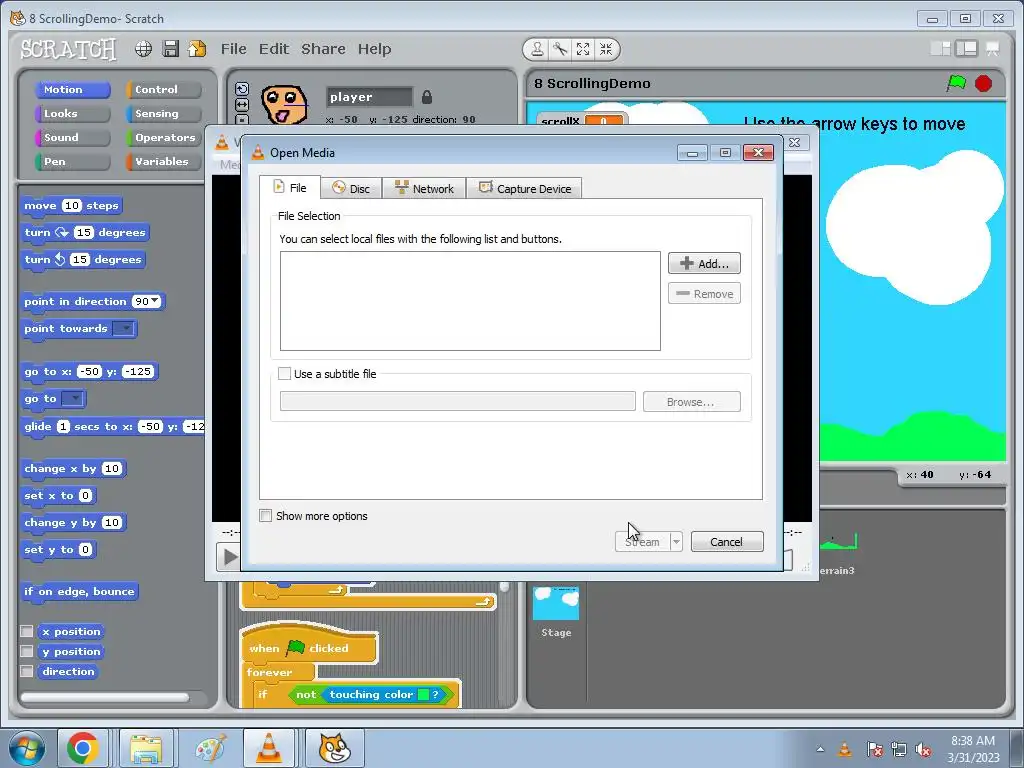Image resolution: width=1024 pixels, height=768 pixels.
Task: Open the Scratch Help menu
Action: click(x=374, y=49)
